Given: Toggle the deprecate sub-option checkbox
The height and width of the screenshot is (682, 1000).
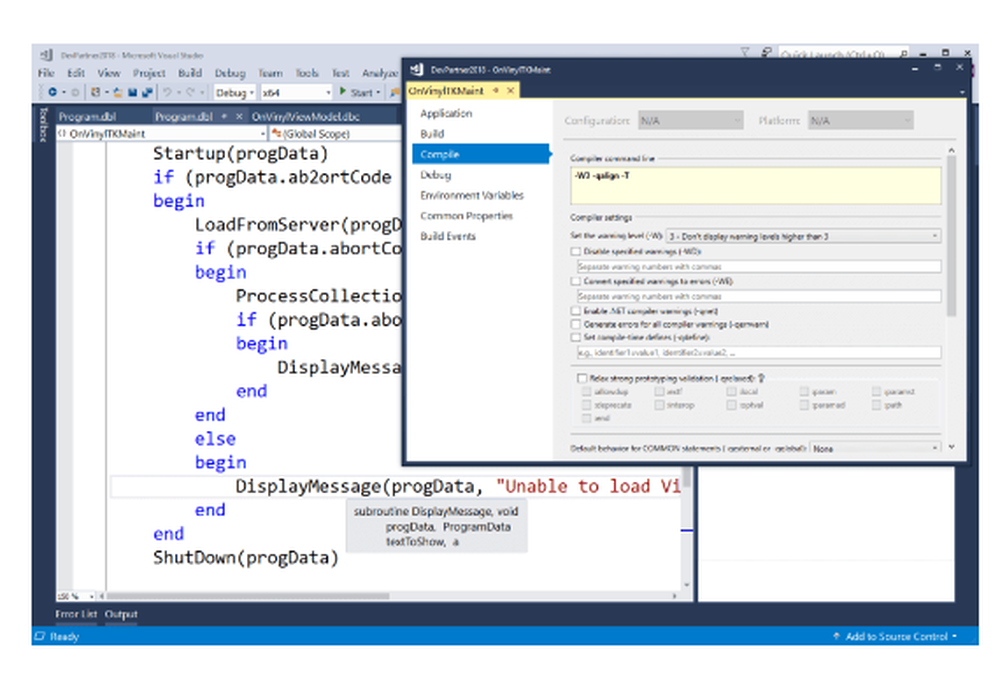Looking at the screenshot, I should coord(587,405).
